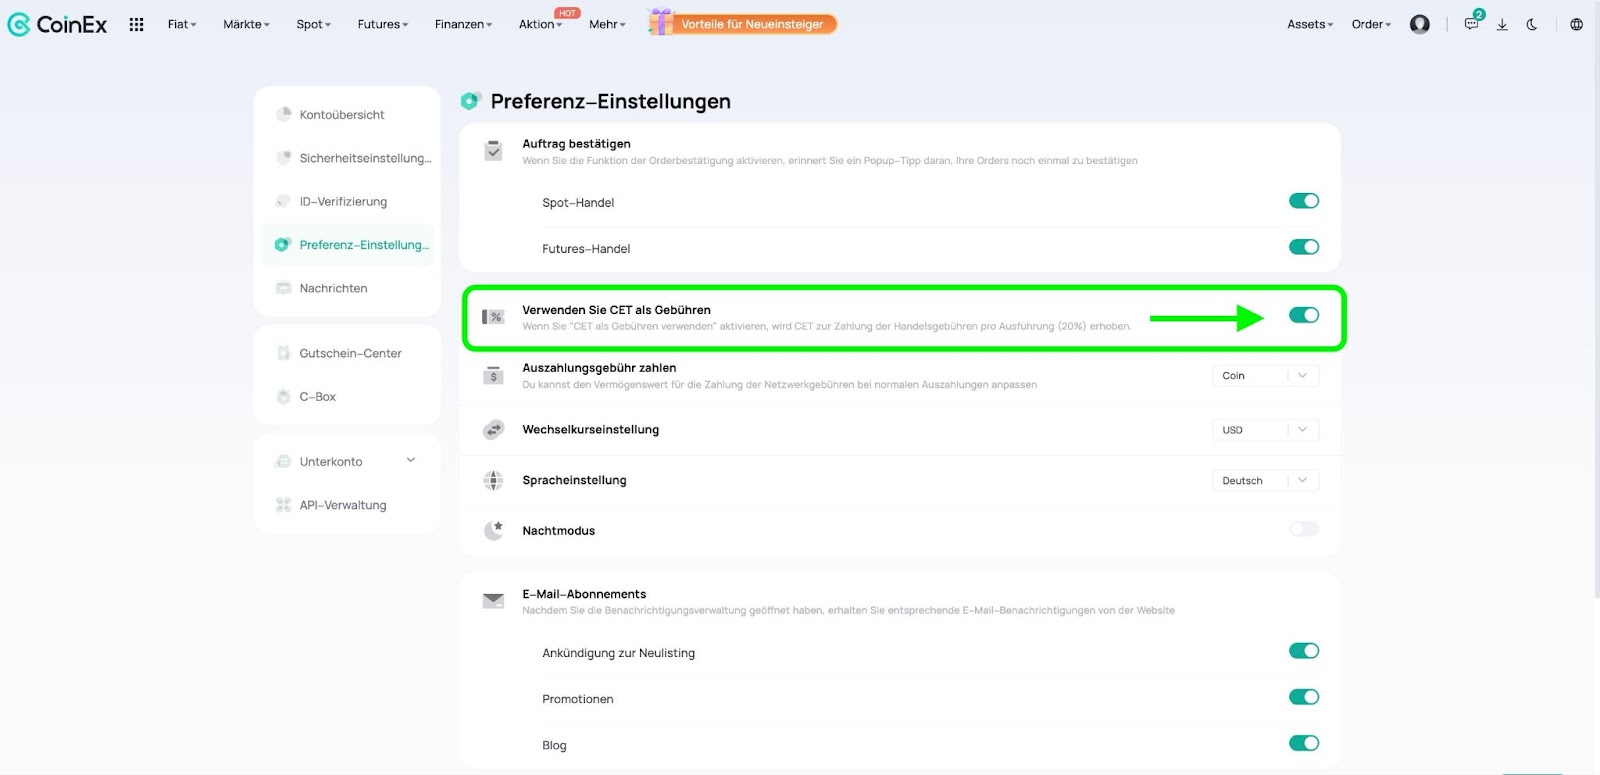This screenshot has height=775, width=1600.
Task: Switch to dark mode via moon icon
Action: 1532,24
